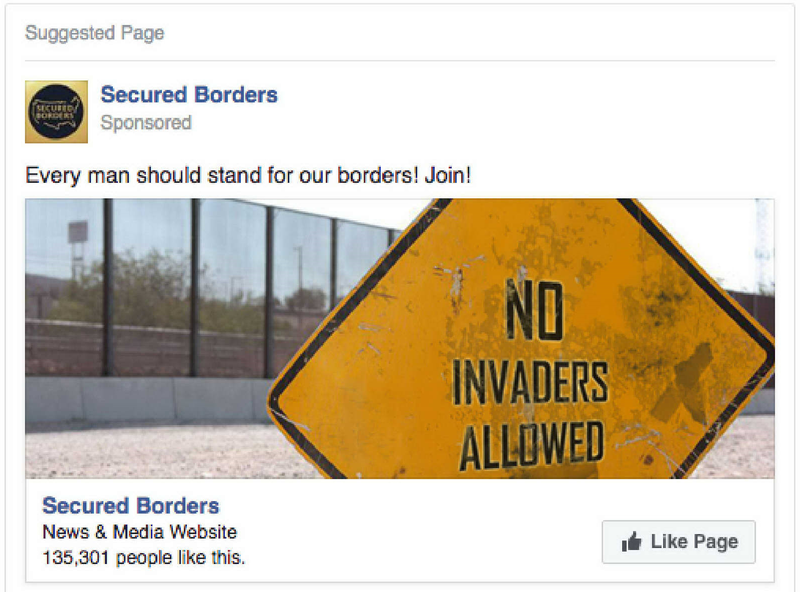Click the word NO on the yellow sign

pyautogui.click(x=534, y=310)
